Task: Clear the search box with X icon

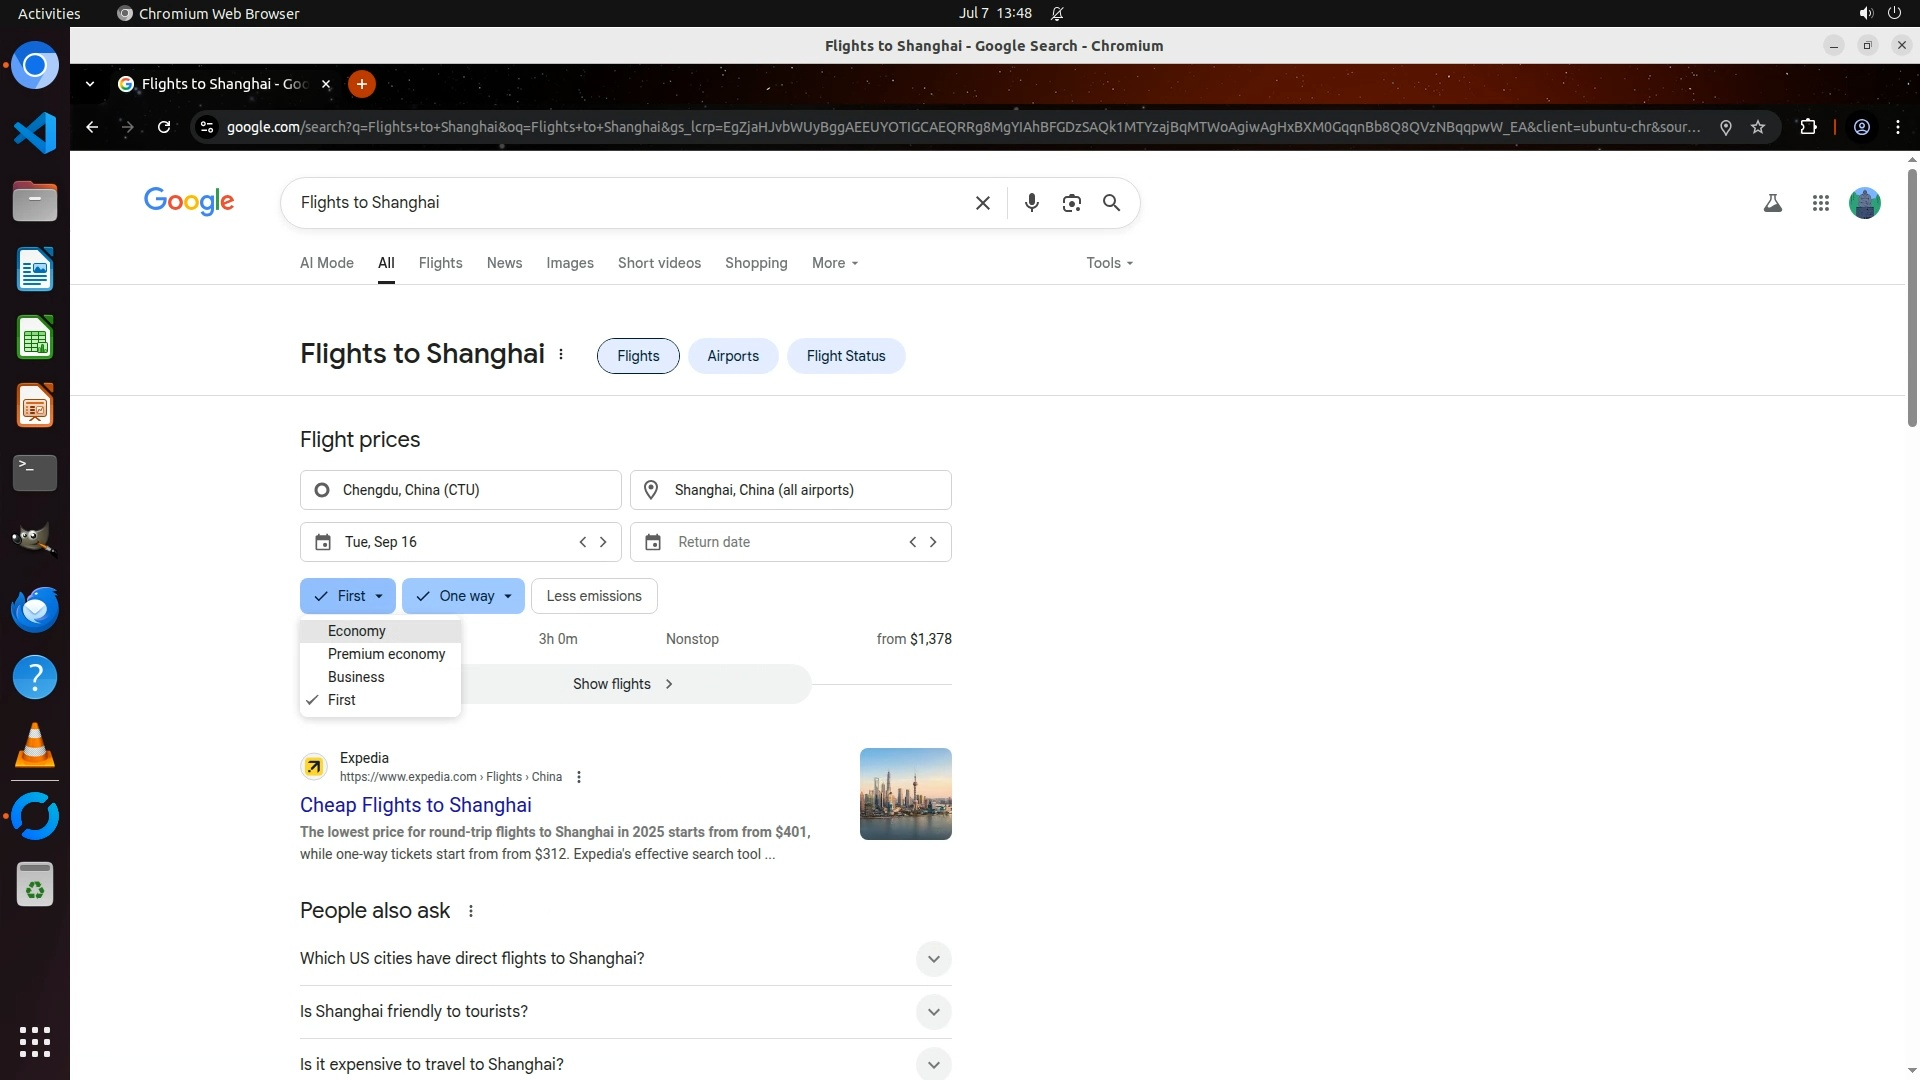Action: pyautogui.click(x=982, y=203)
